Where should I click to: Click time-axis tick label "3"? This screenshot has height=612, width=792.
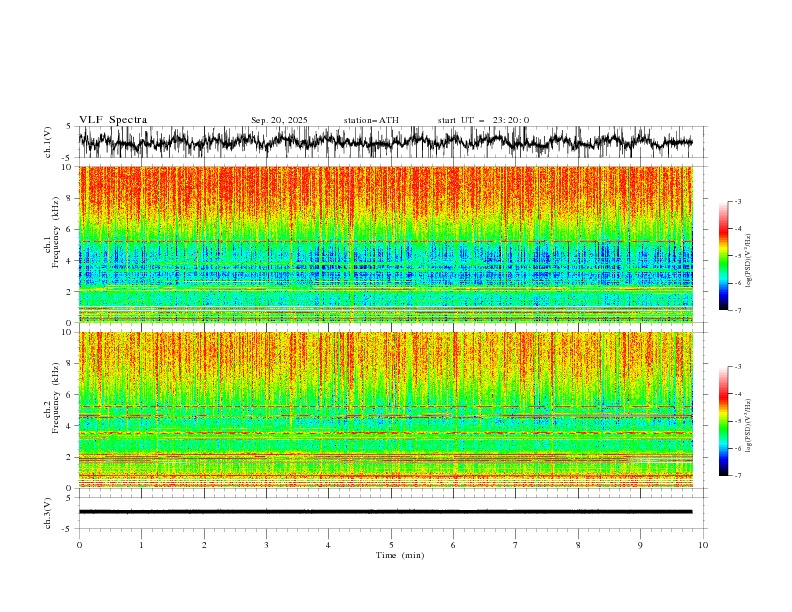pyautogui.click(x=266, y=545)
